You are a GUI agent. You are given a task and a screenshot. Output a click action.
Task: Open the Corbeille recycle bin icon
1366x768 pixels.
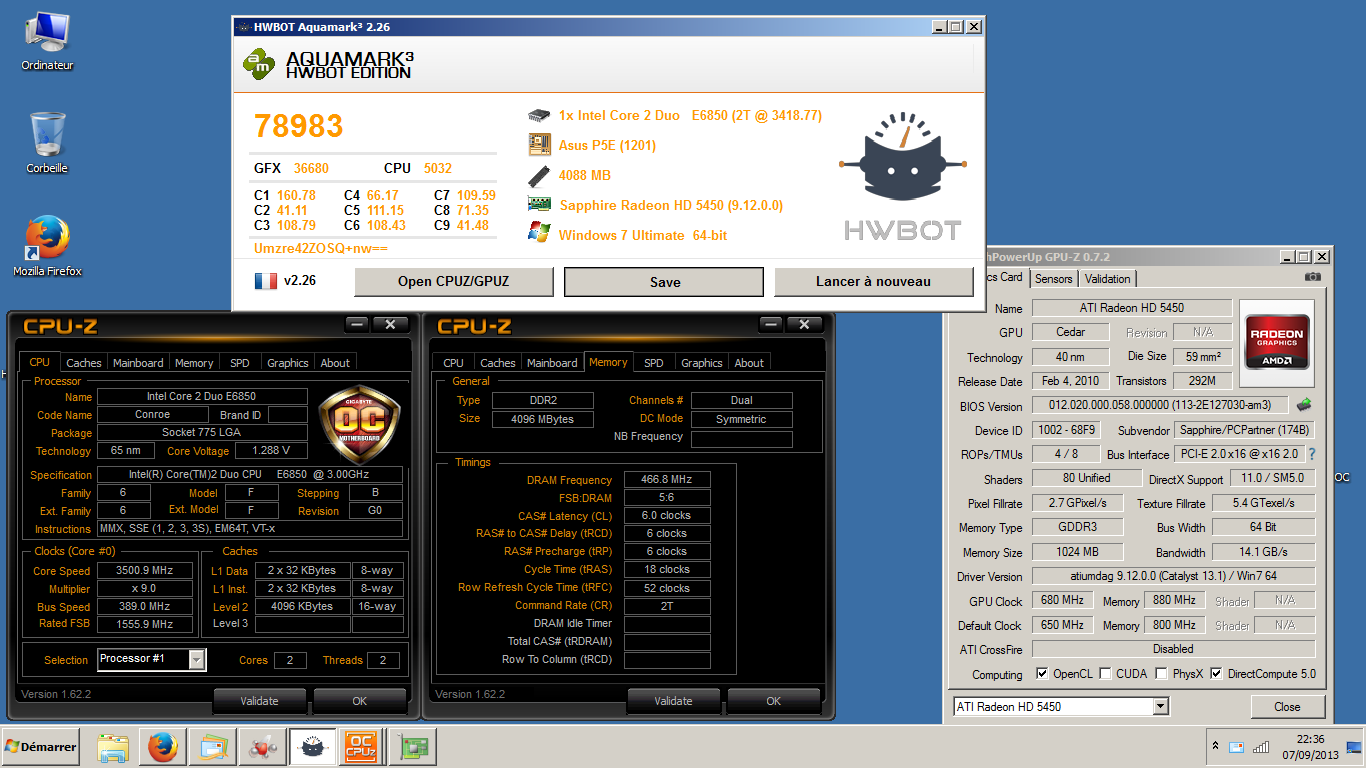click(x=47, y=142)
